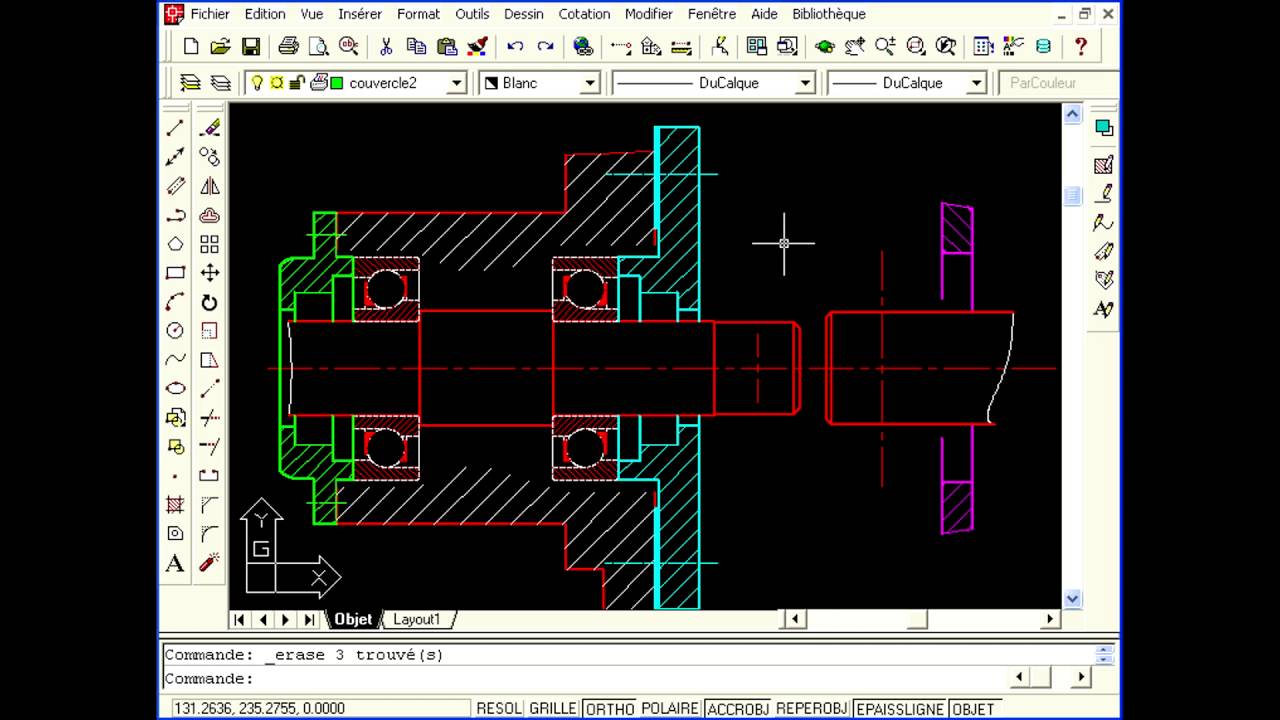Click the Cut (scissors) icon
Image resolution: width=1280 pixels, height=720 pixels.
point(386,46)
